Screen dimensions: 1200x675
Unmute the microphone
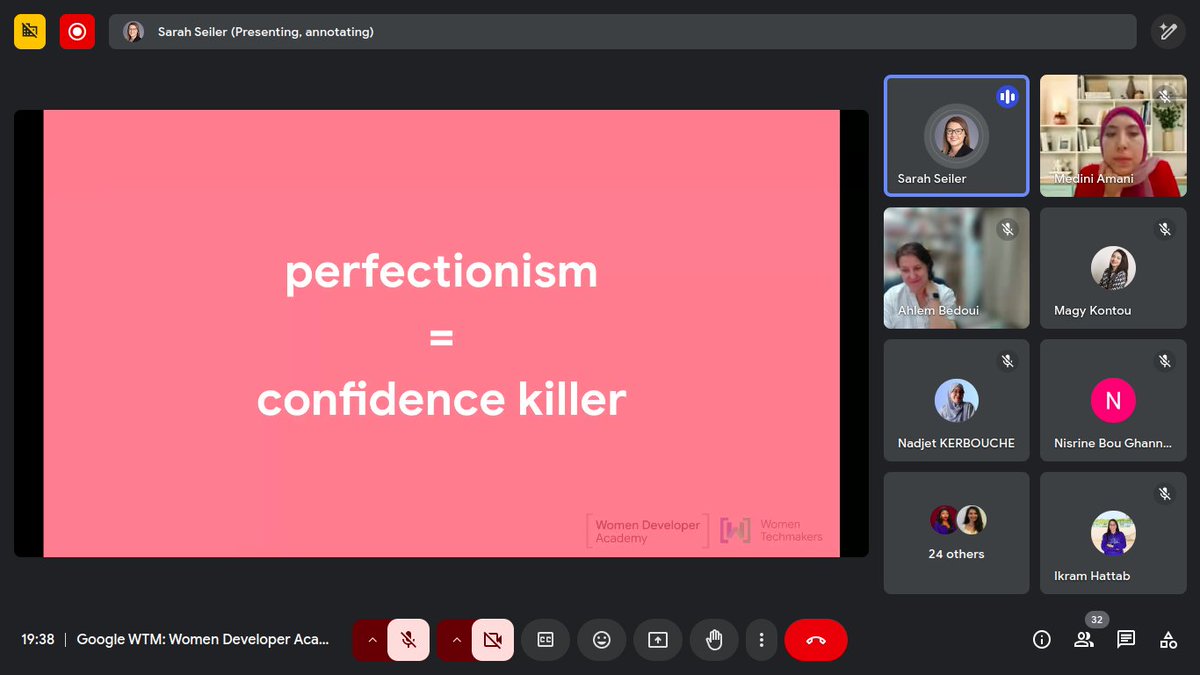(x=409, y=640)
